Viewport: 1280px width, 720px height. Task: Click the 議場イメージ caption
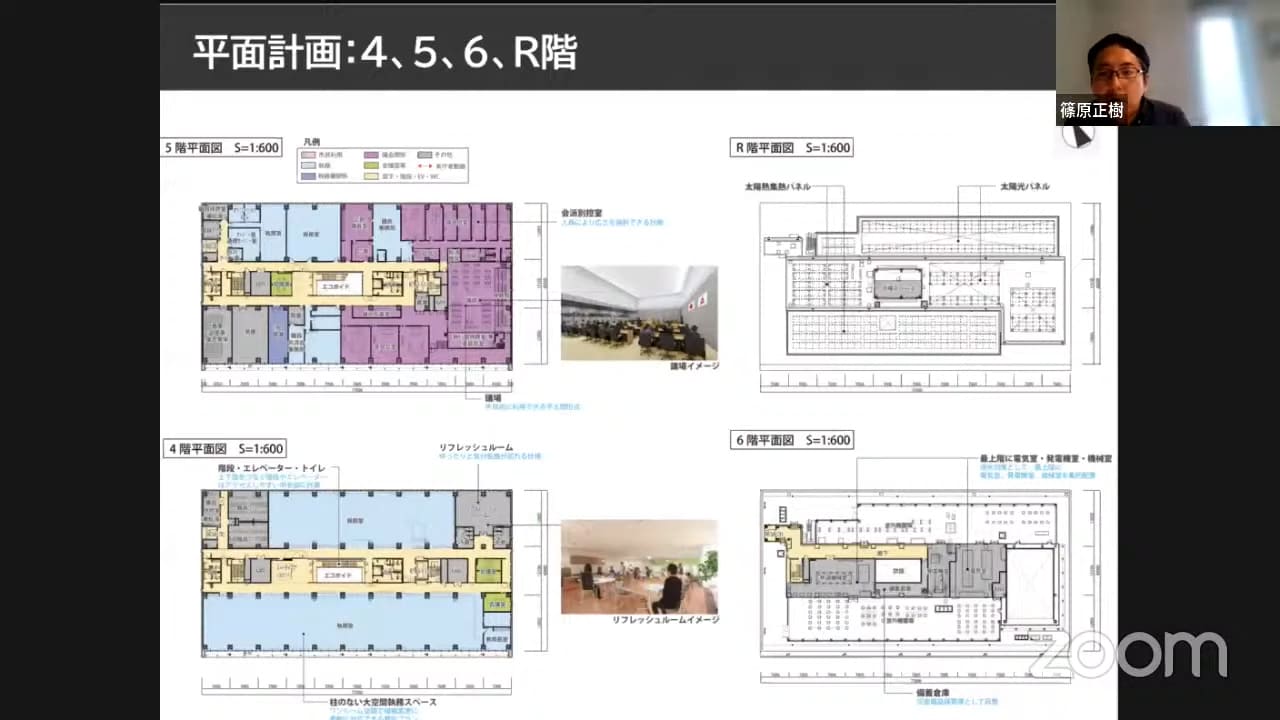click(694, 366)
